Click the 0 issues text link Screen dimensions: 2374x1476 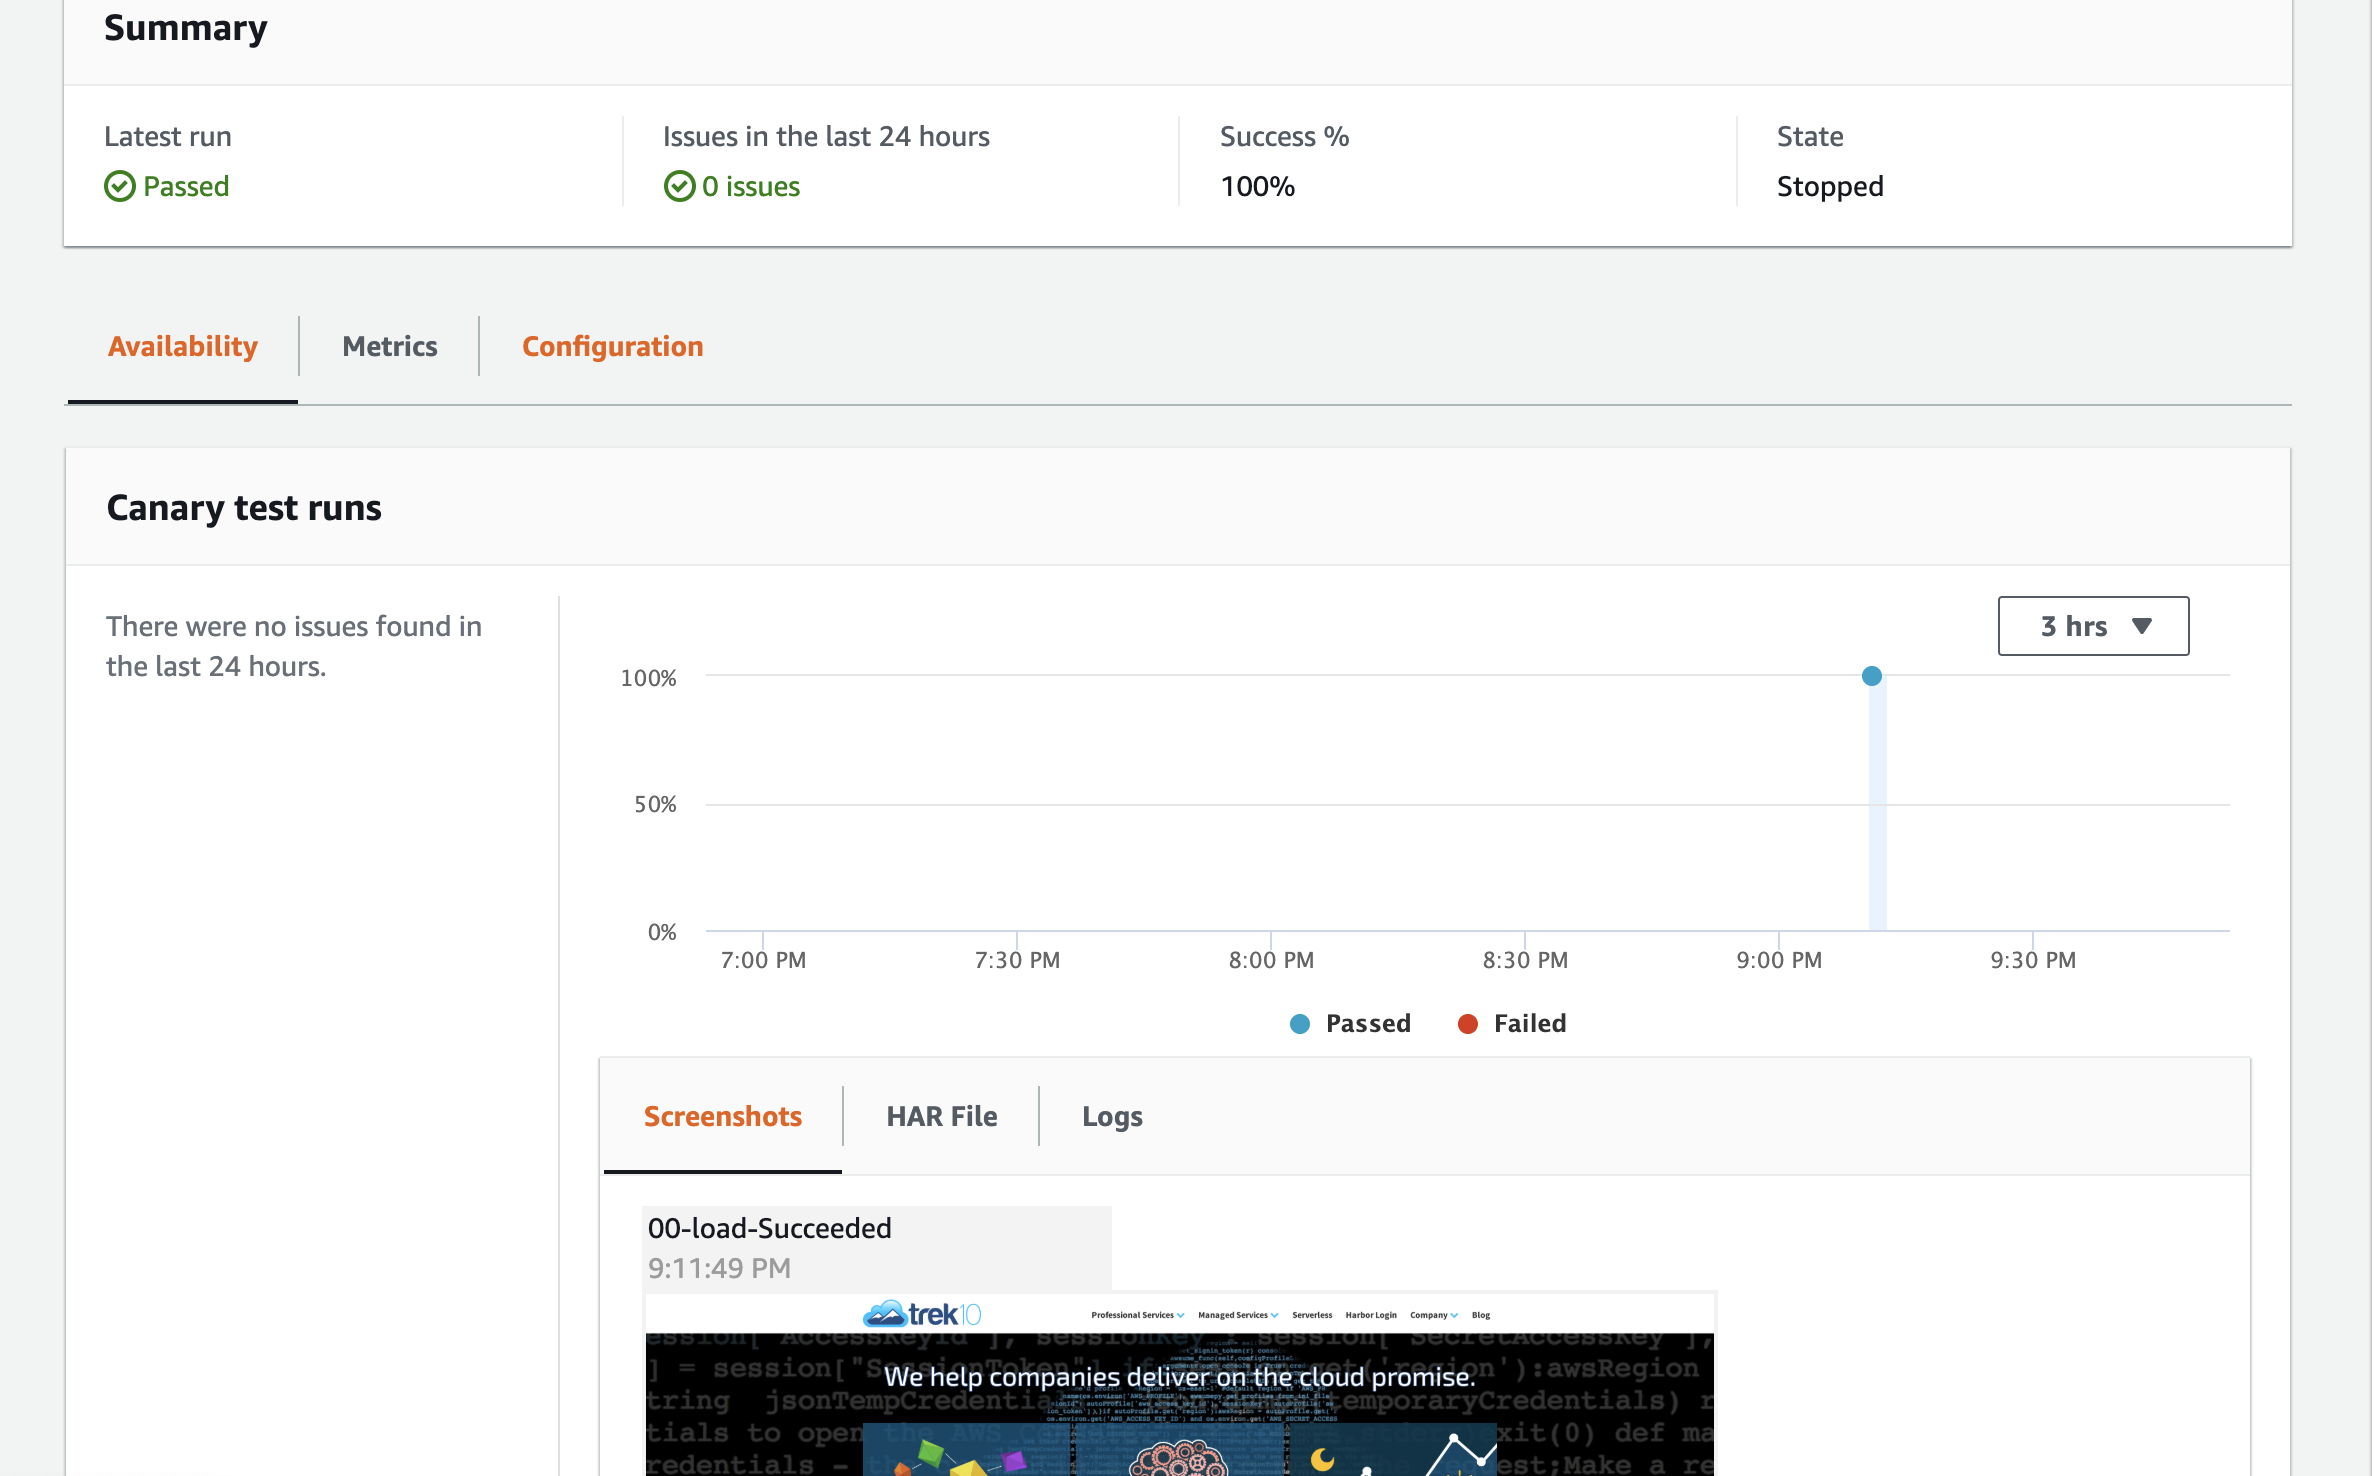tap(750, 186)
